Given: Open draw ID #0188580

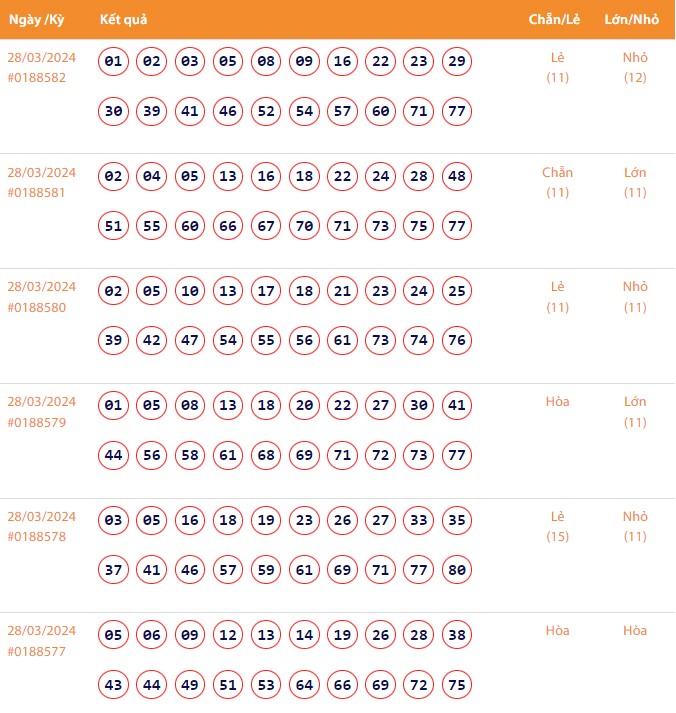Looking at the screenshot, I should point(37,307).
